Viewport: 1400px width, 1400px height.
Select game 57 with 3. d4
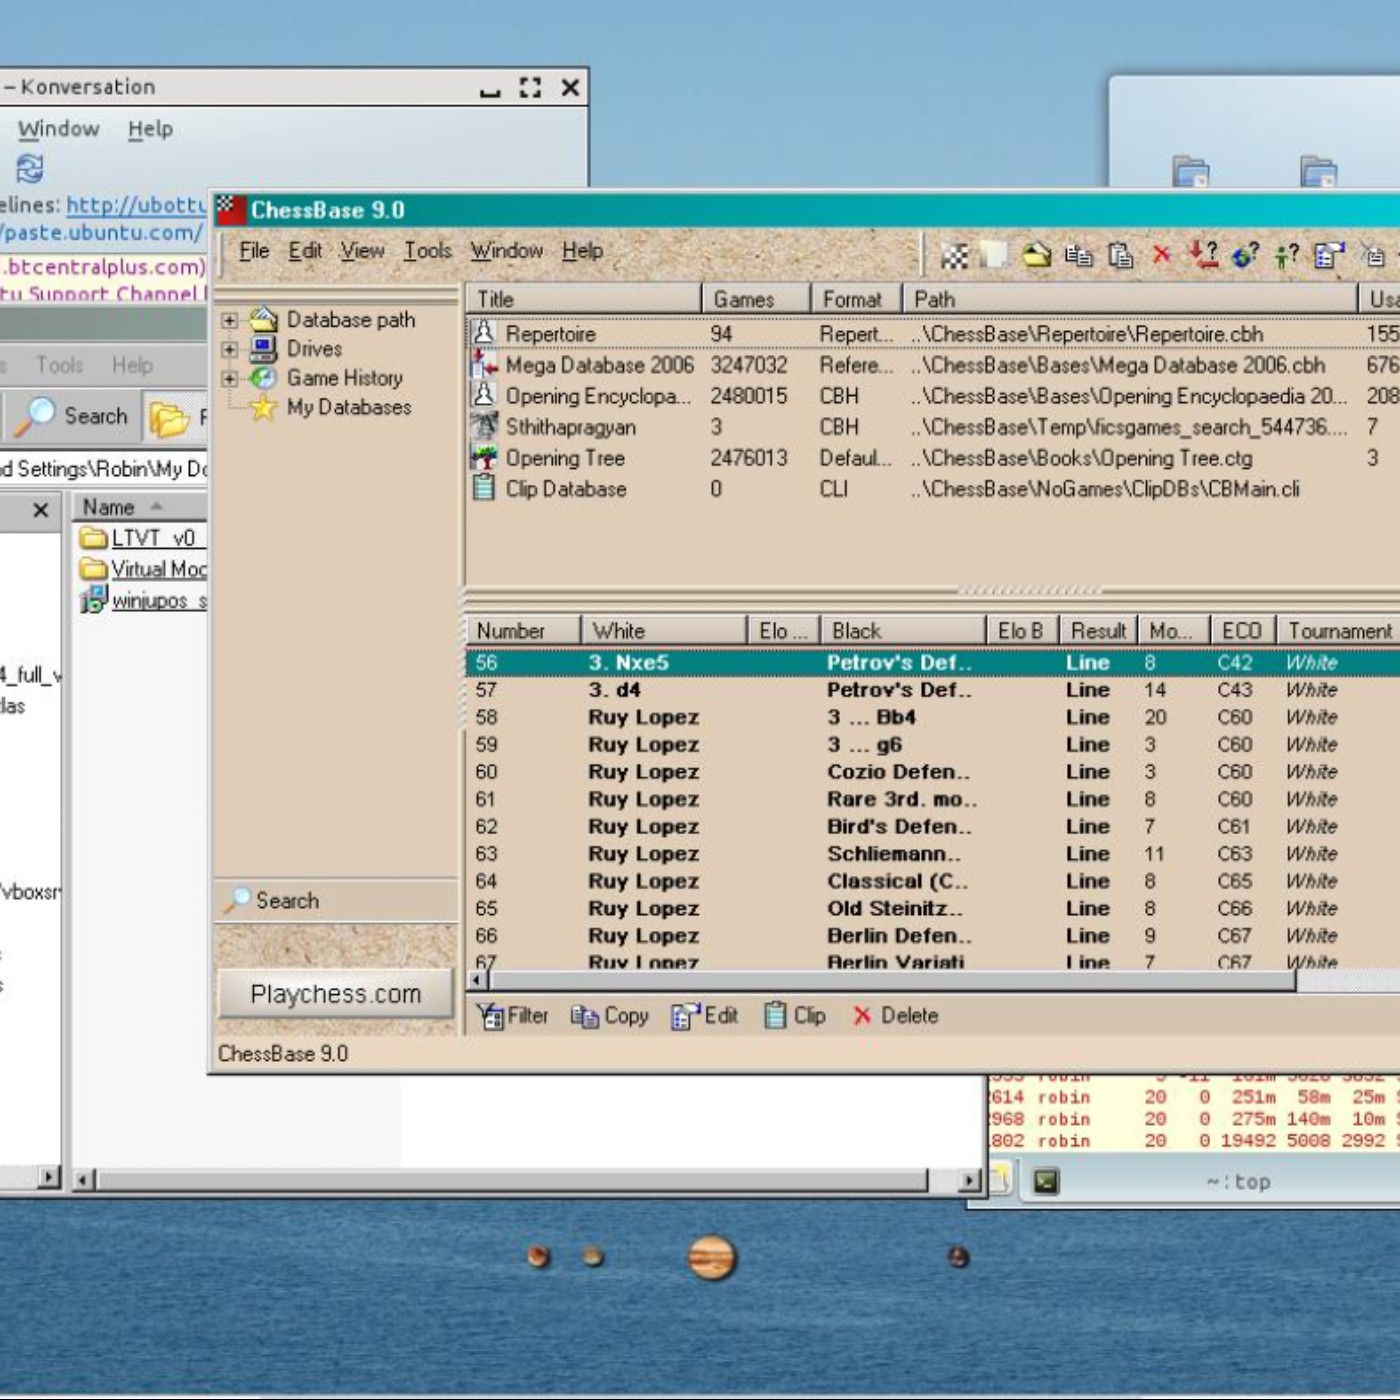coord(933,690)
